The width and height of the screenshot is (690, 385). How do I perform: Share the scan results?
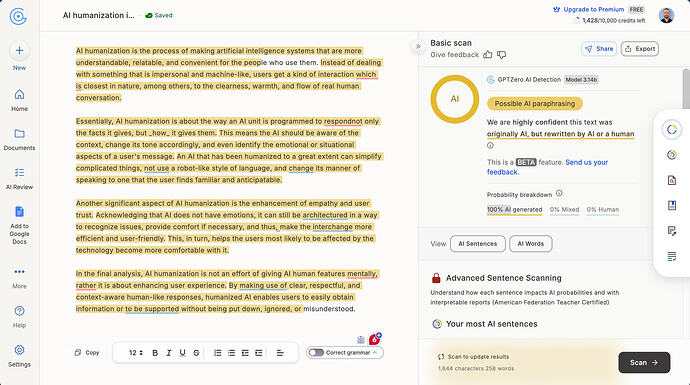(599, 48)
